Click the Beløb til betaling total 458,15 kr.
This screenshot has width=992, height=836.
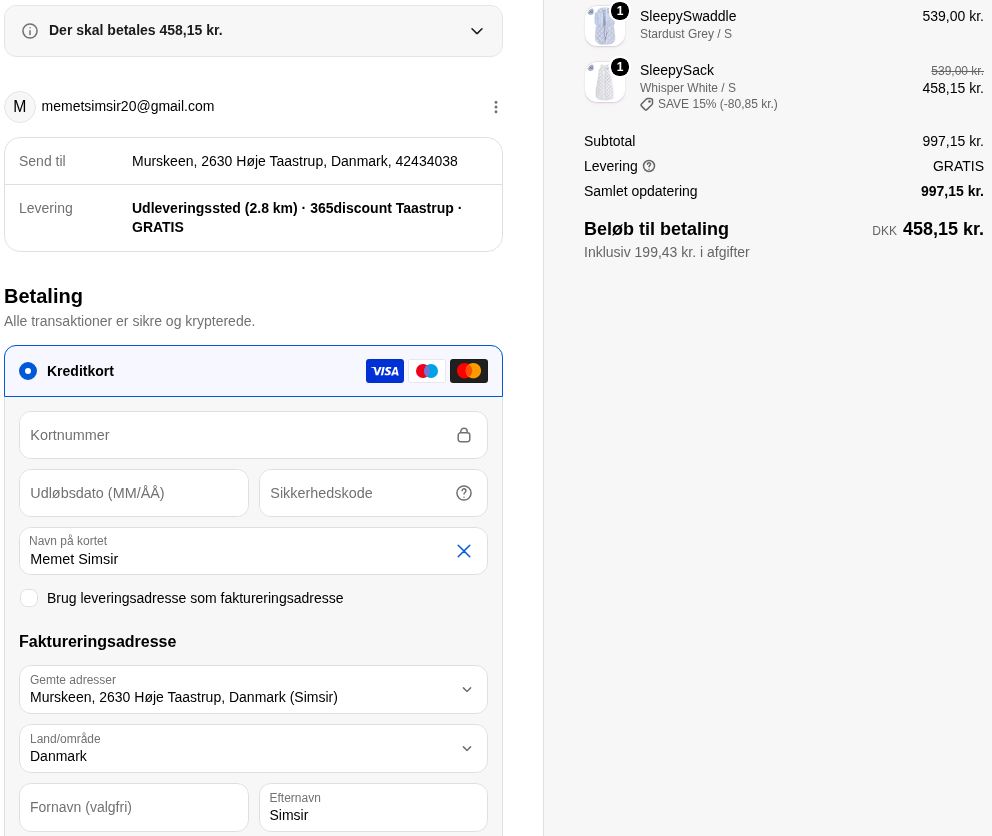click(943, 229)
